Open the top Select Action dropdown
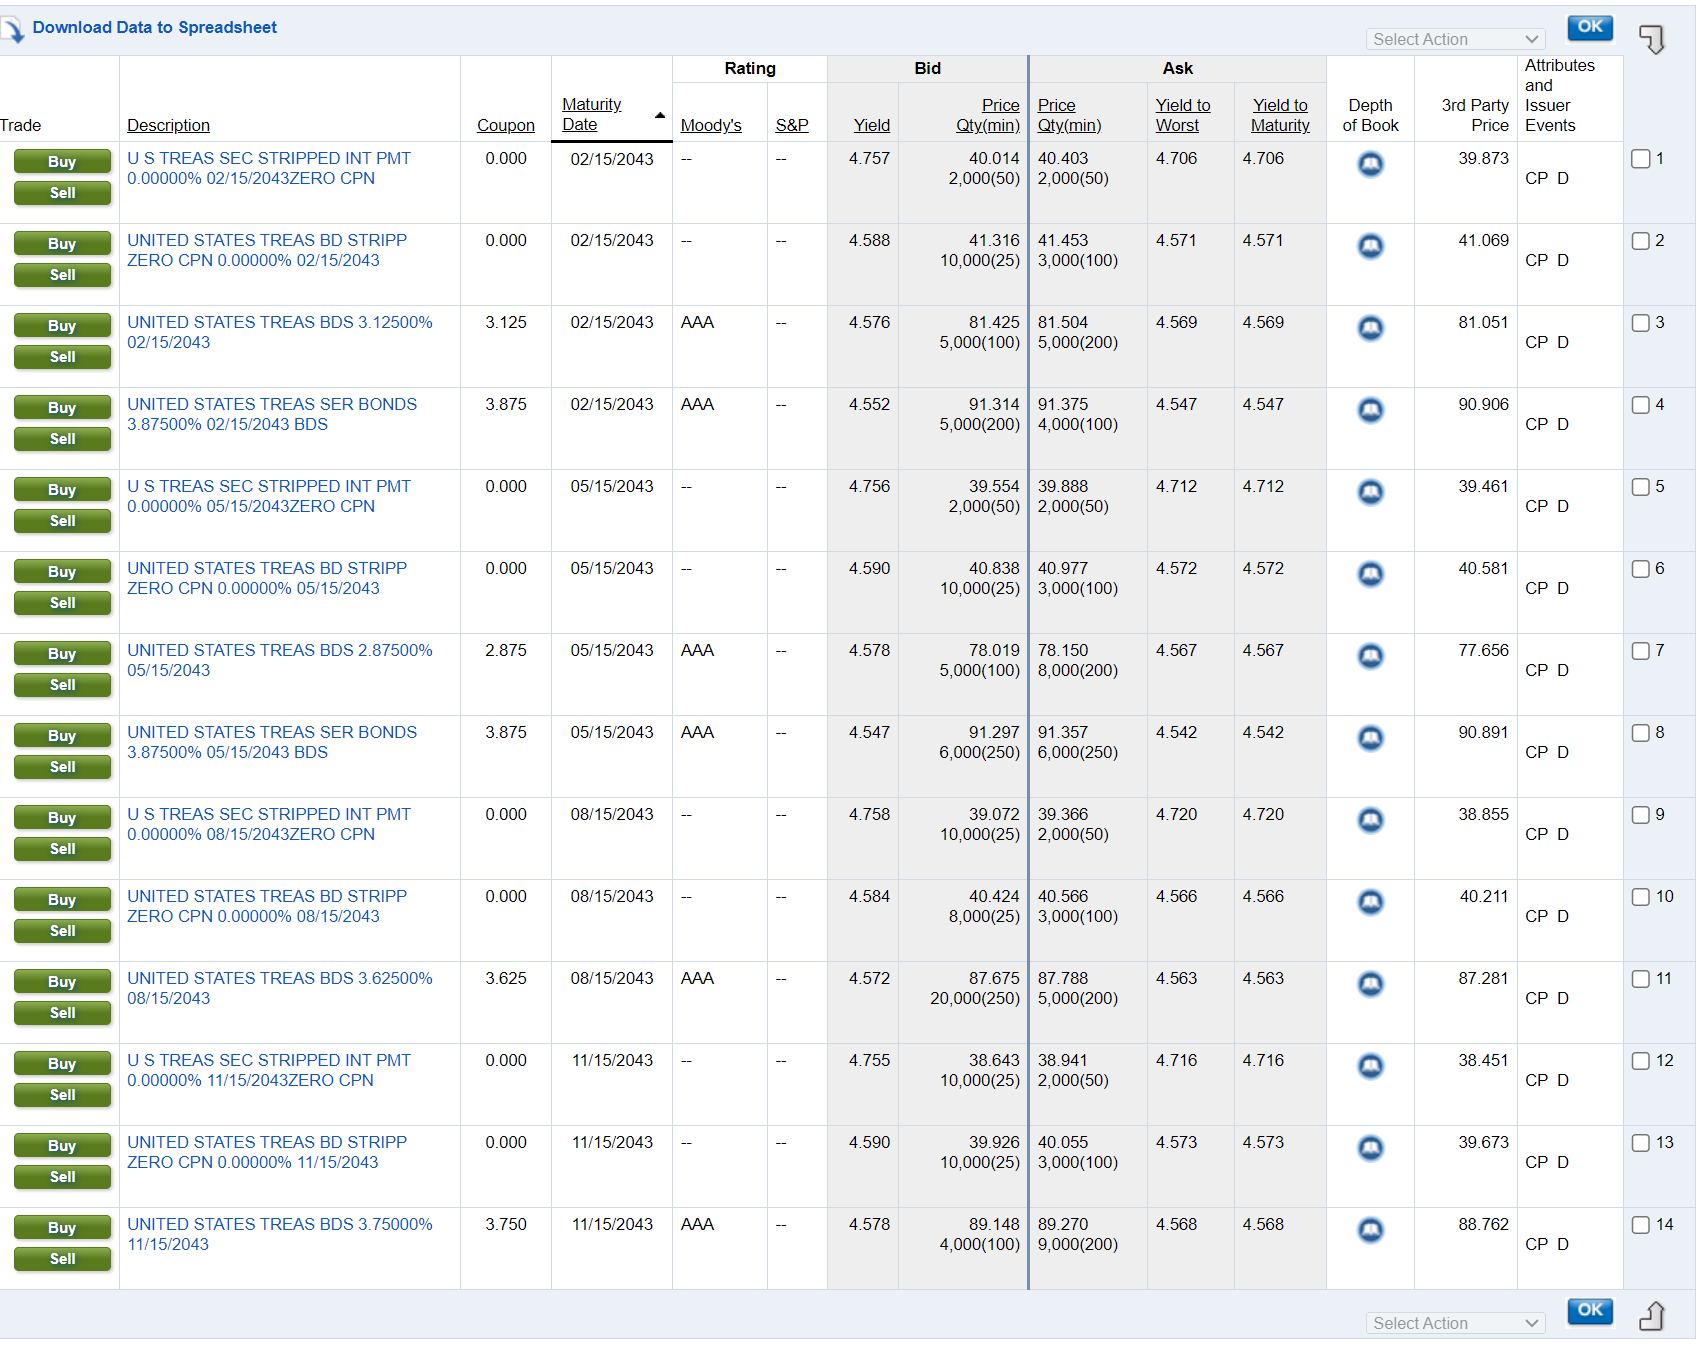The width and height of the screenshot is (1702, 1347). click(1455, 39)
